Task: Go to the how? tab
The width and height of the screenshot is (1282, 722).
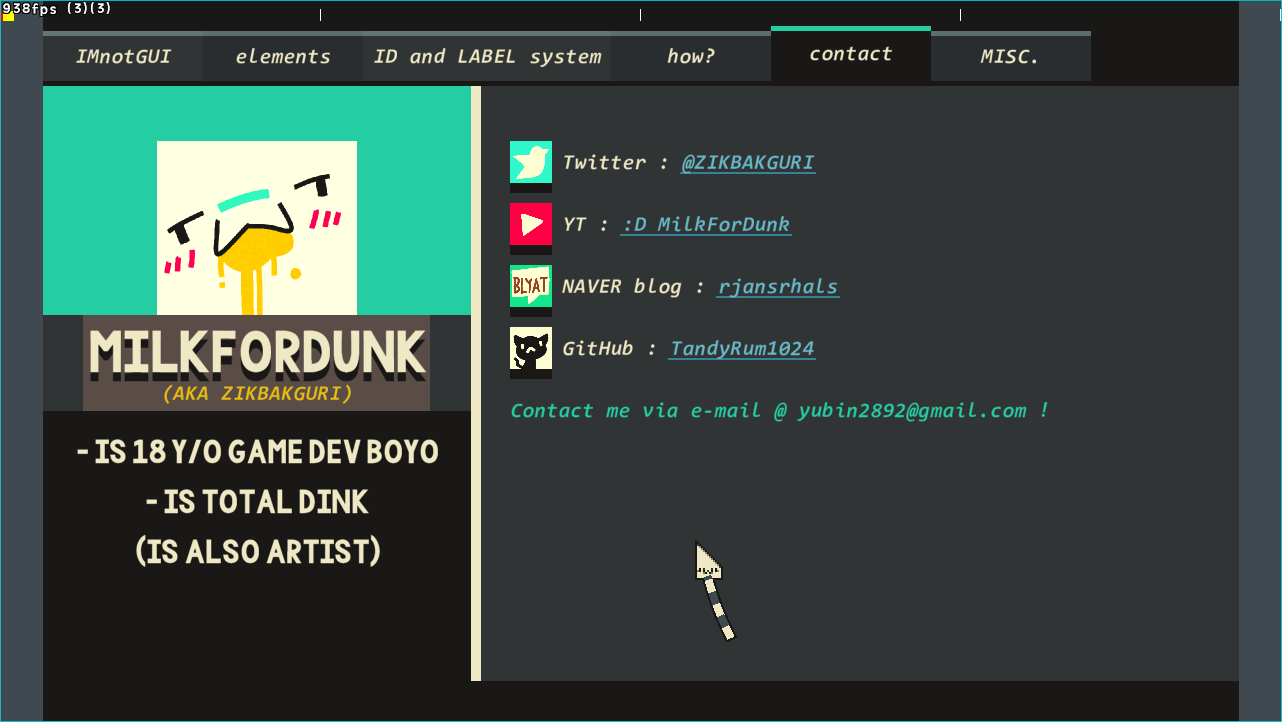Action: [x=691, y=57]
